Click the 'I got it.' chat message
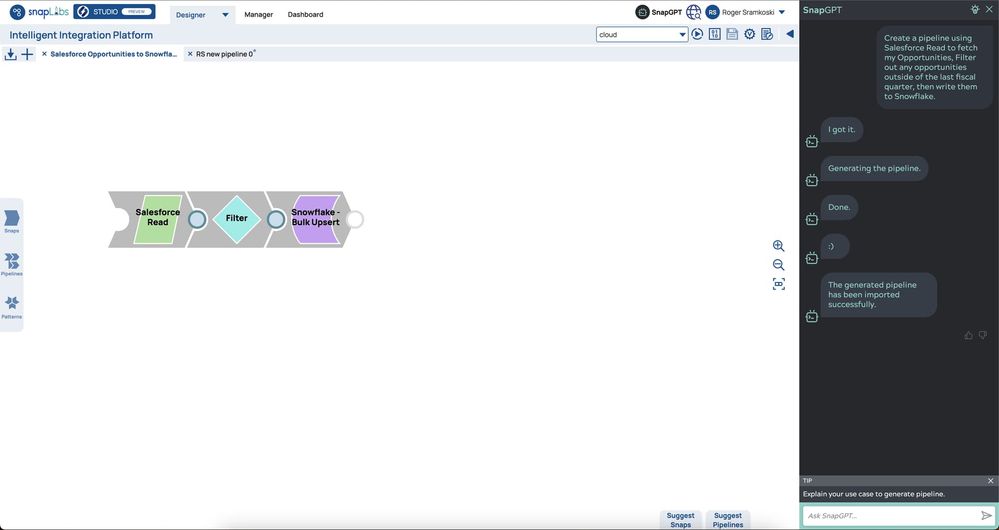 [842, 129]
